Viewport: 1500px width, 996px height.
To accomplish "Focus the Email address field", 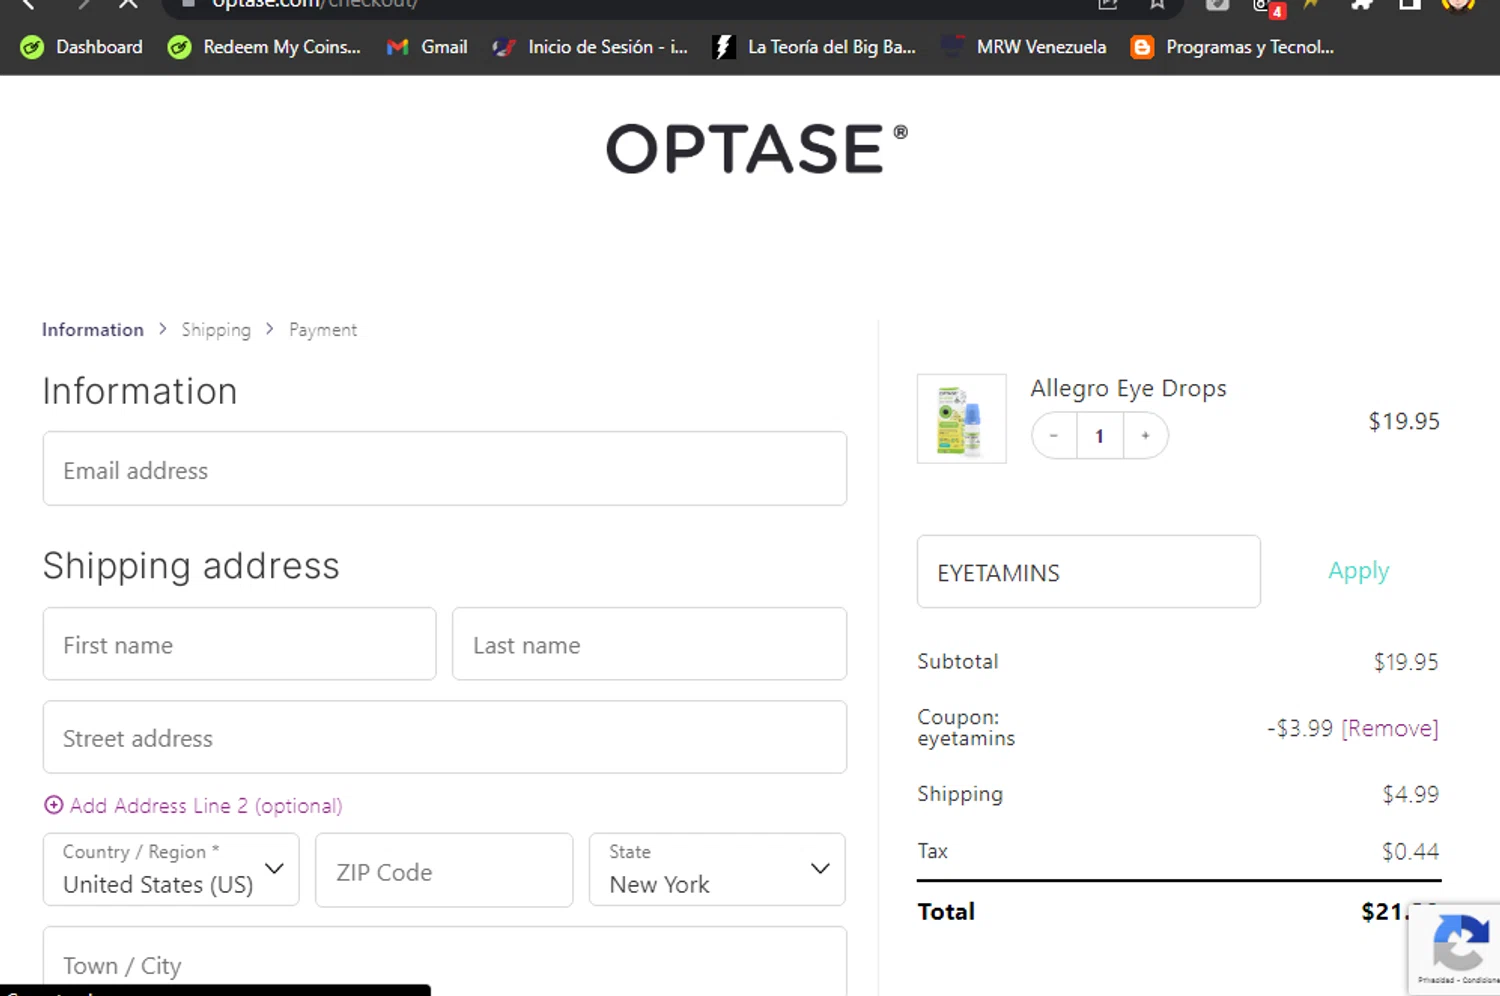I will [x=445, y=468].
